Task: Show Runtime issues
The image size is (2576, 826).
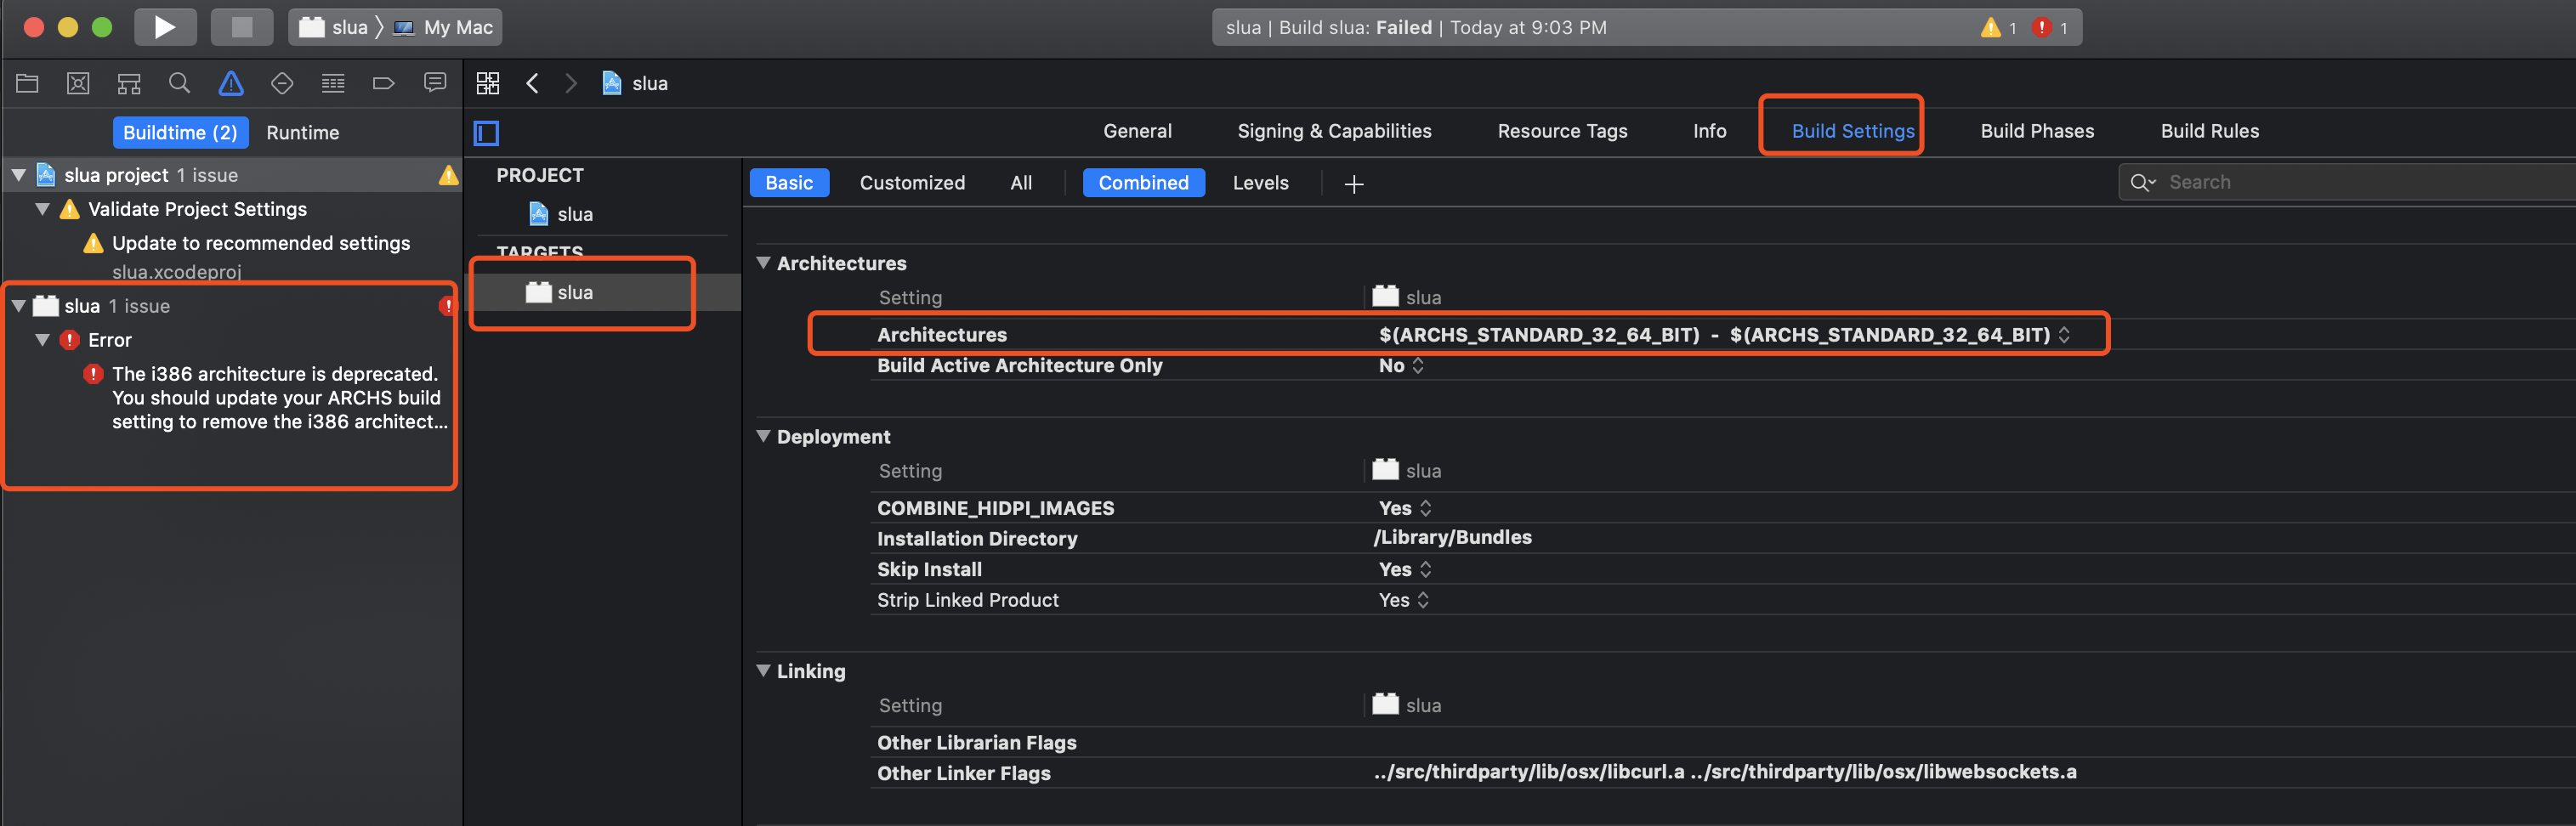Action: coord(302,133)
